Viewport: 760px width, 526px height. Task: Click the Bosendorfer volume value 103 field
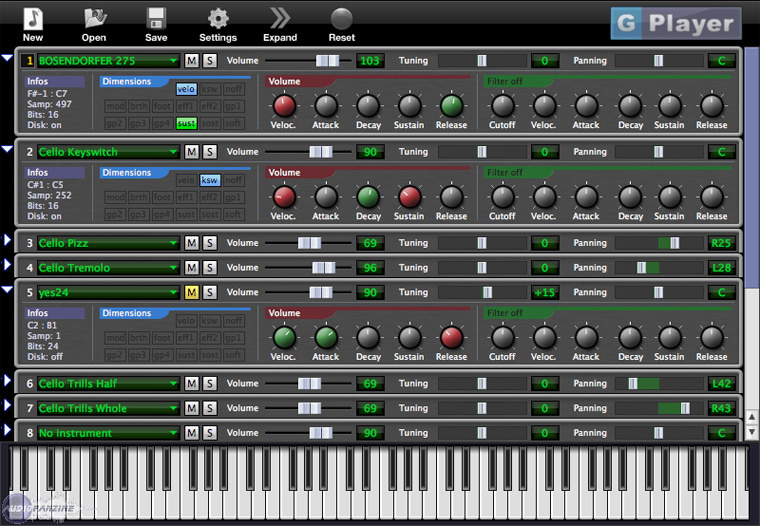pyautogui.click(x=370, y=61)
